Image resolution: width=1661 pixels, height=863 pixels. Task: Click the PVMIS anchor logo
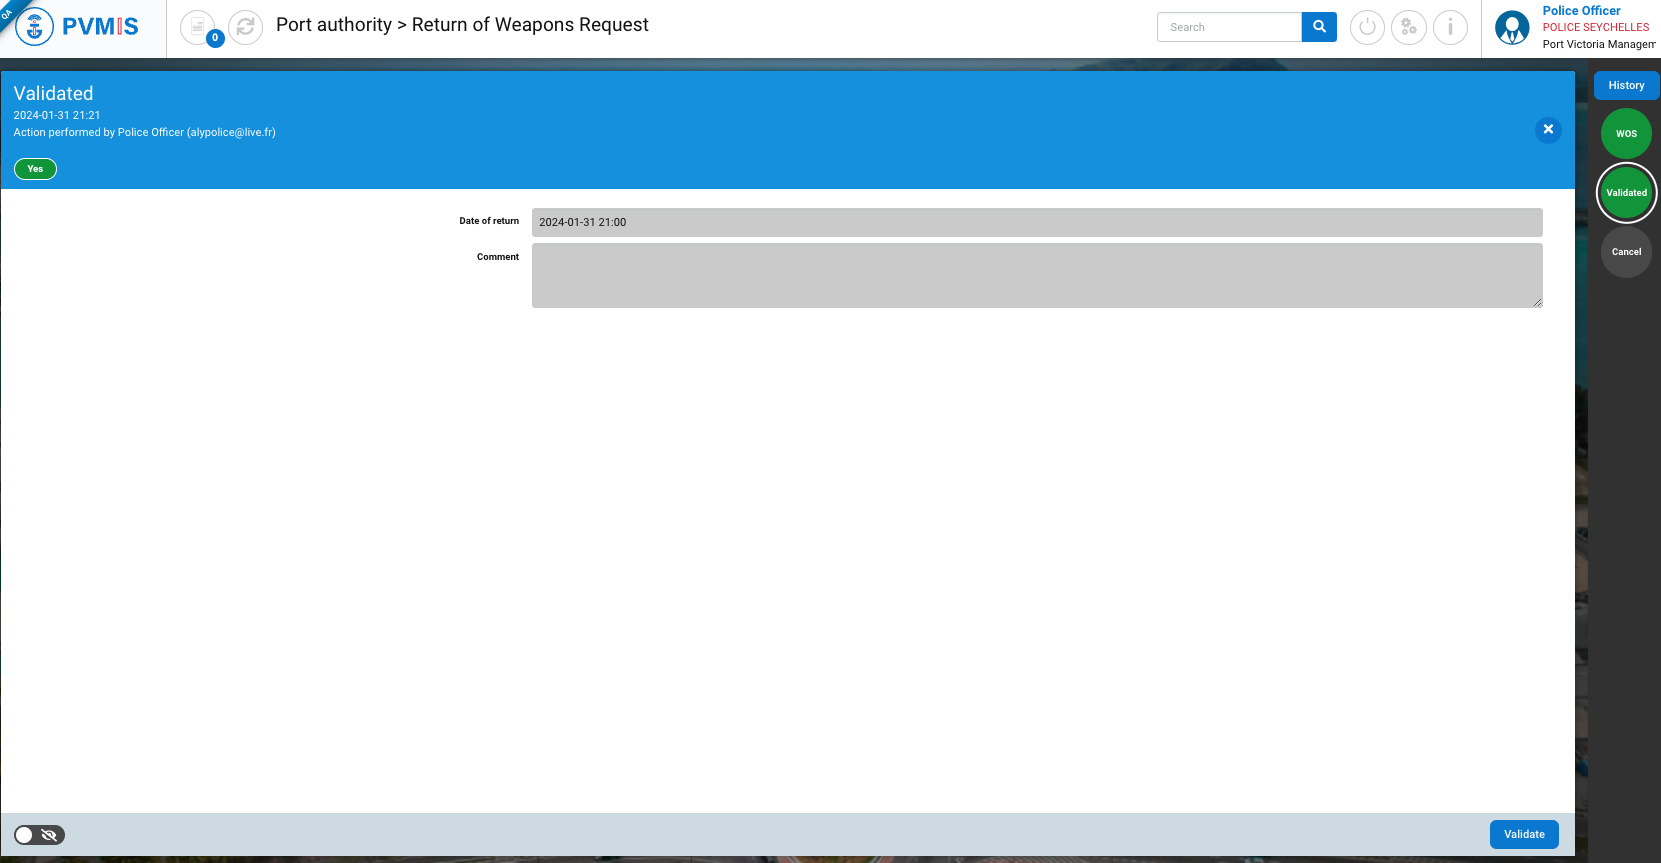[35, 27]
